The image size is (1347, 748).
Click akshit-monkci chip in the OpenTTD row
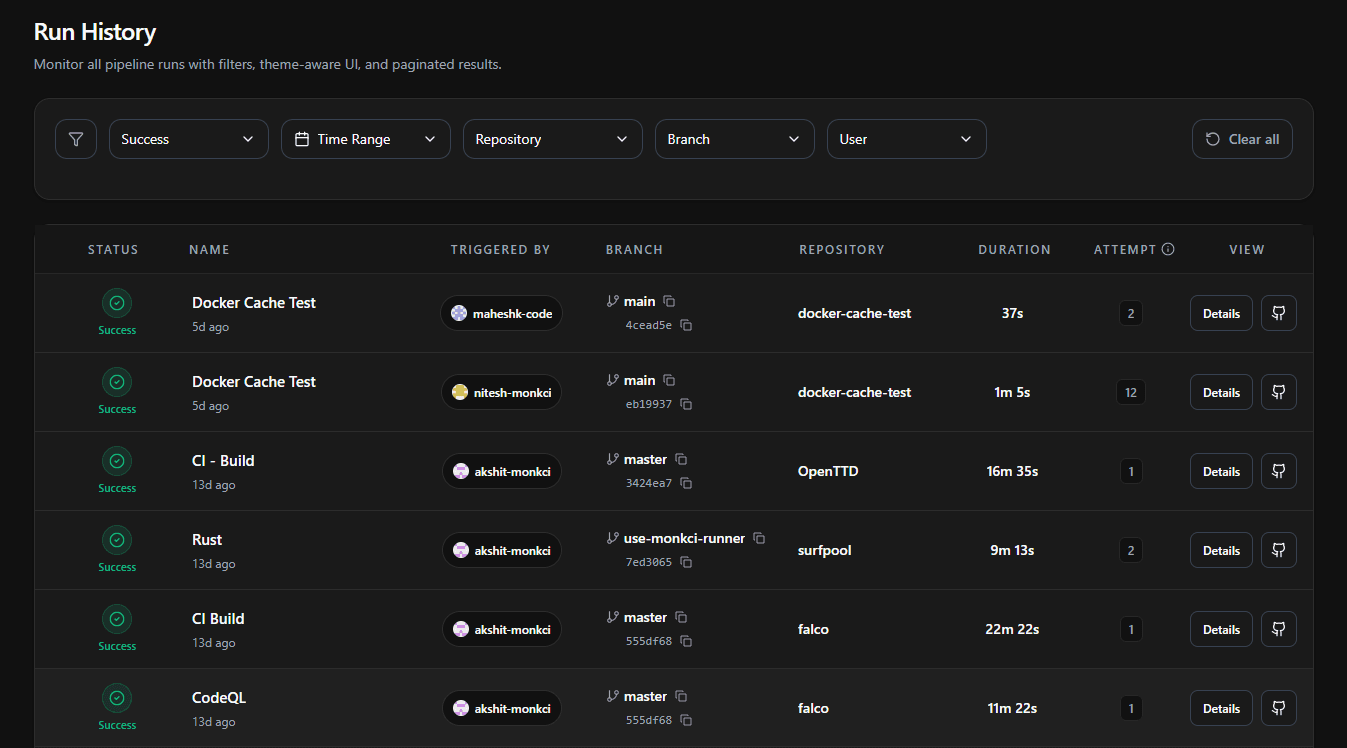pos(501,471)
